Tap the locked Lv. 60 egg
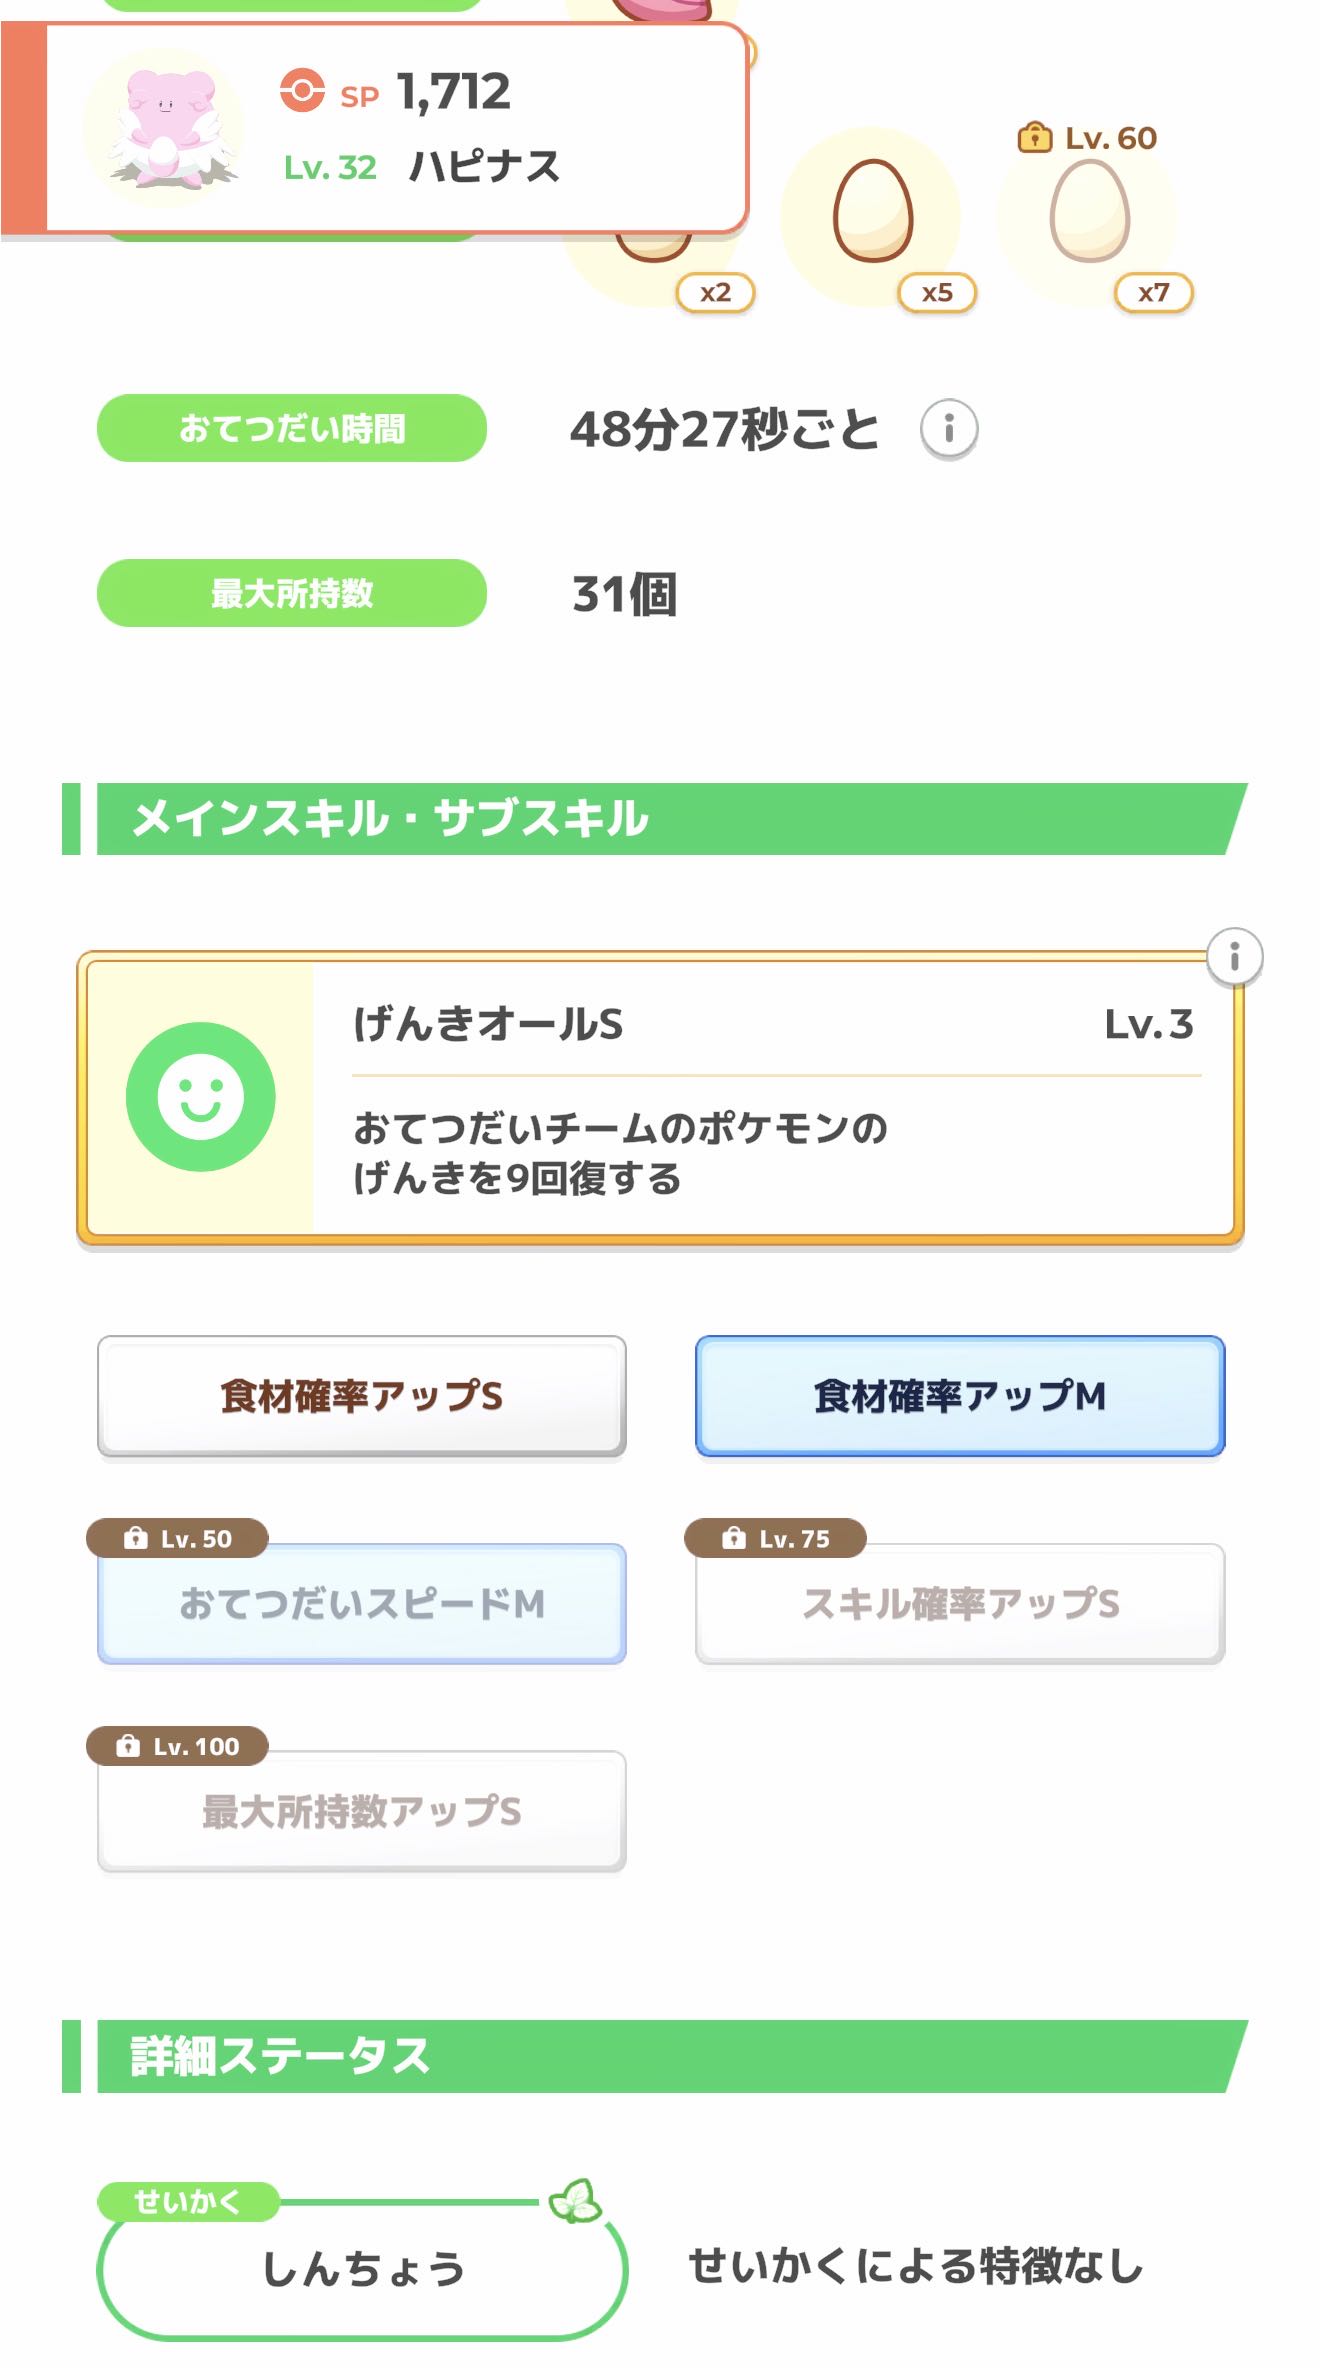The image size is (1320, 2368). click(x=1089, y=212)
